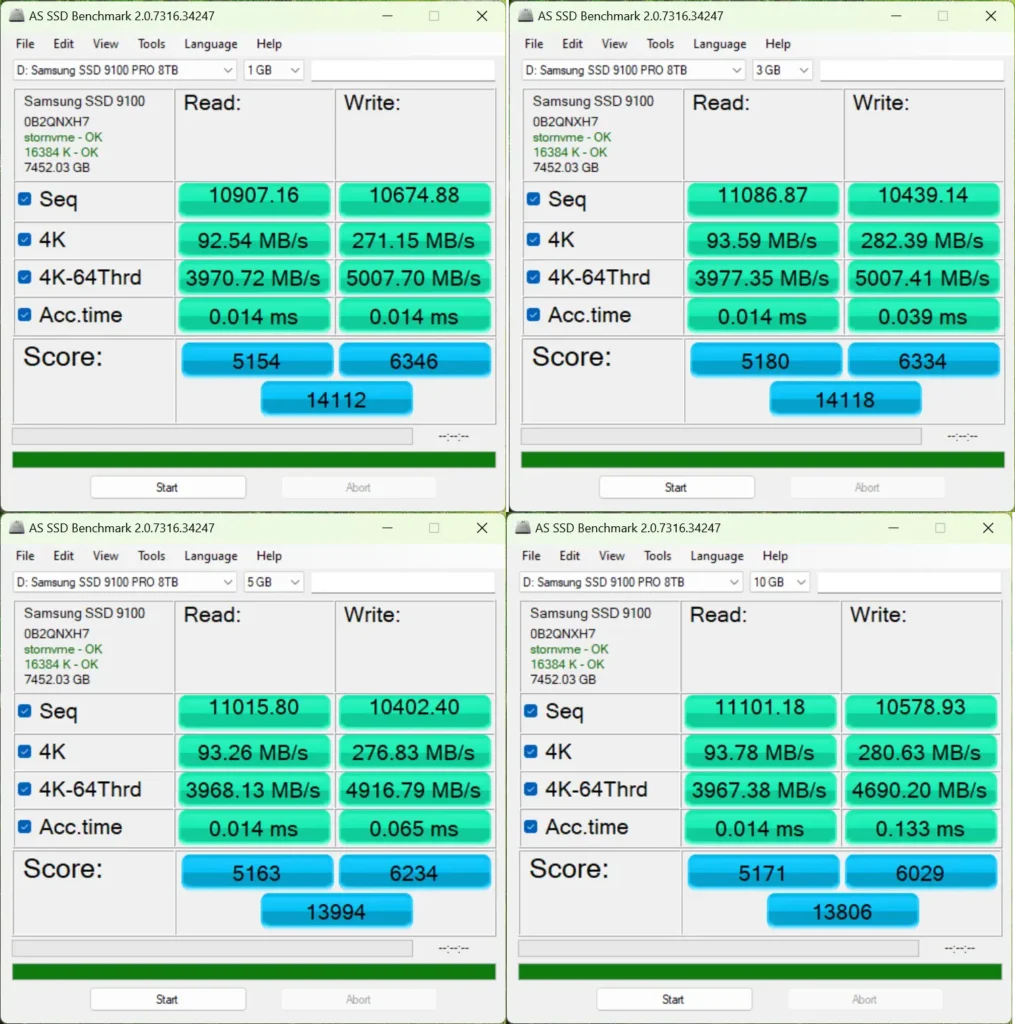Click Abort in the 10 GB window

[x=865, y=999]
